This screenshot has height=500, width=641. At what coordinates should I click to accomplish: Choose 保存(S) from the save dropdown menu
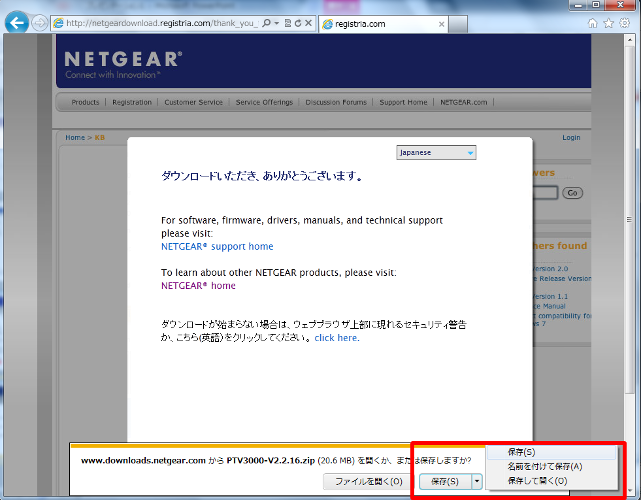point(552,452)
